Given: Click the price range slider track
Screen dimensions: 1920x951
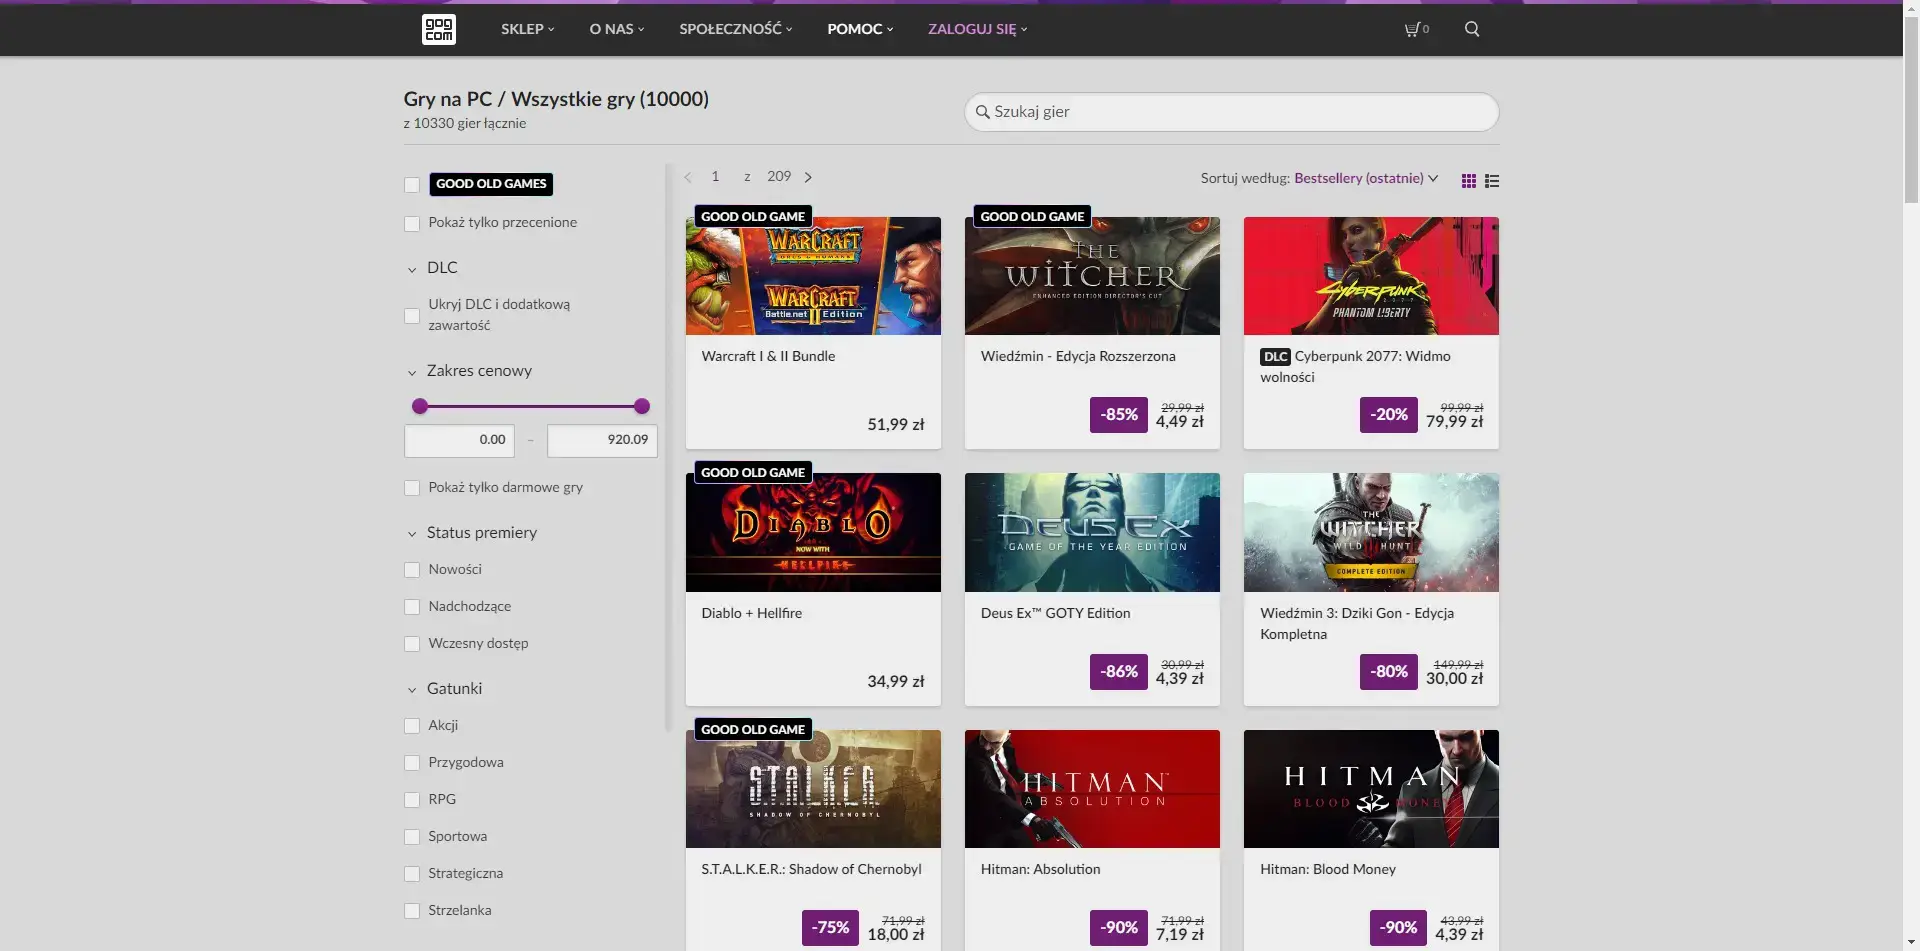Looking at the screenshot, I should click(531, 406).
